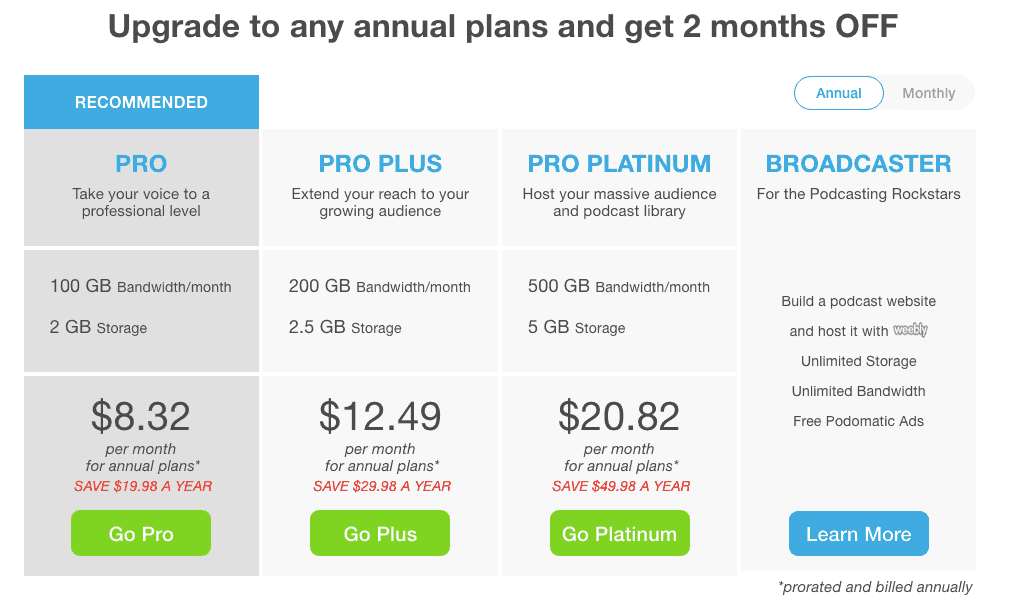Click the green Go Plus button
The width and height of the screenshot is (1017, 602).
point(380,533)
